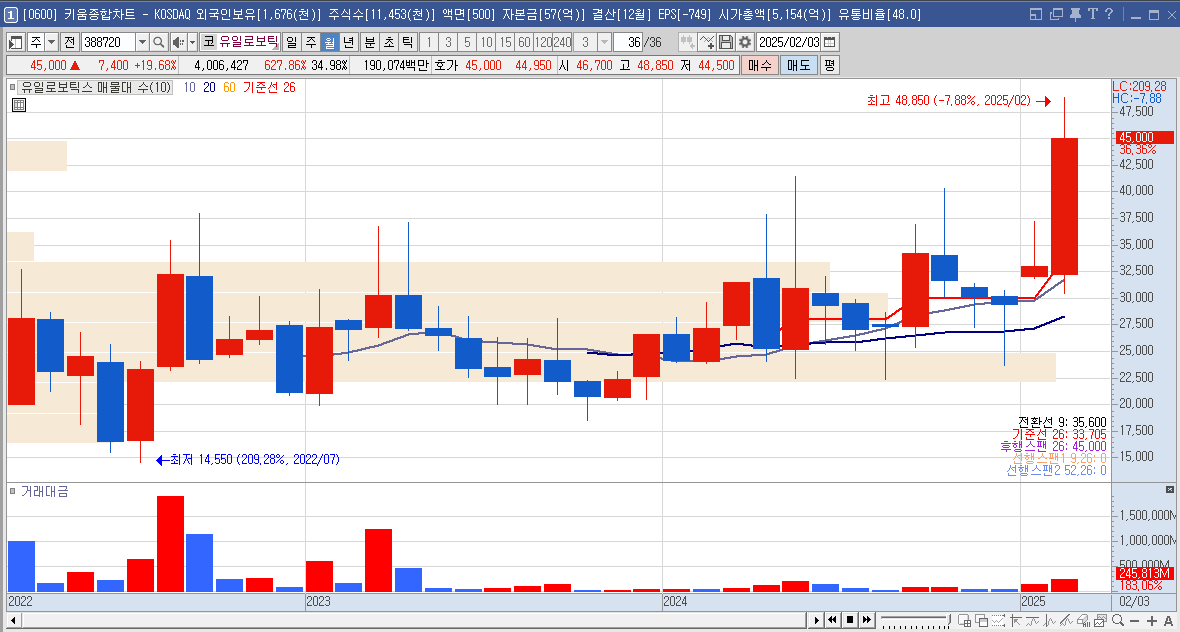Click the 거래대금 panel label
1180x632 pixels.
(44, 491)
